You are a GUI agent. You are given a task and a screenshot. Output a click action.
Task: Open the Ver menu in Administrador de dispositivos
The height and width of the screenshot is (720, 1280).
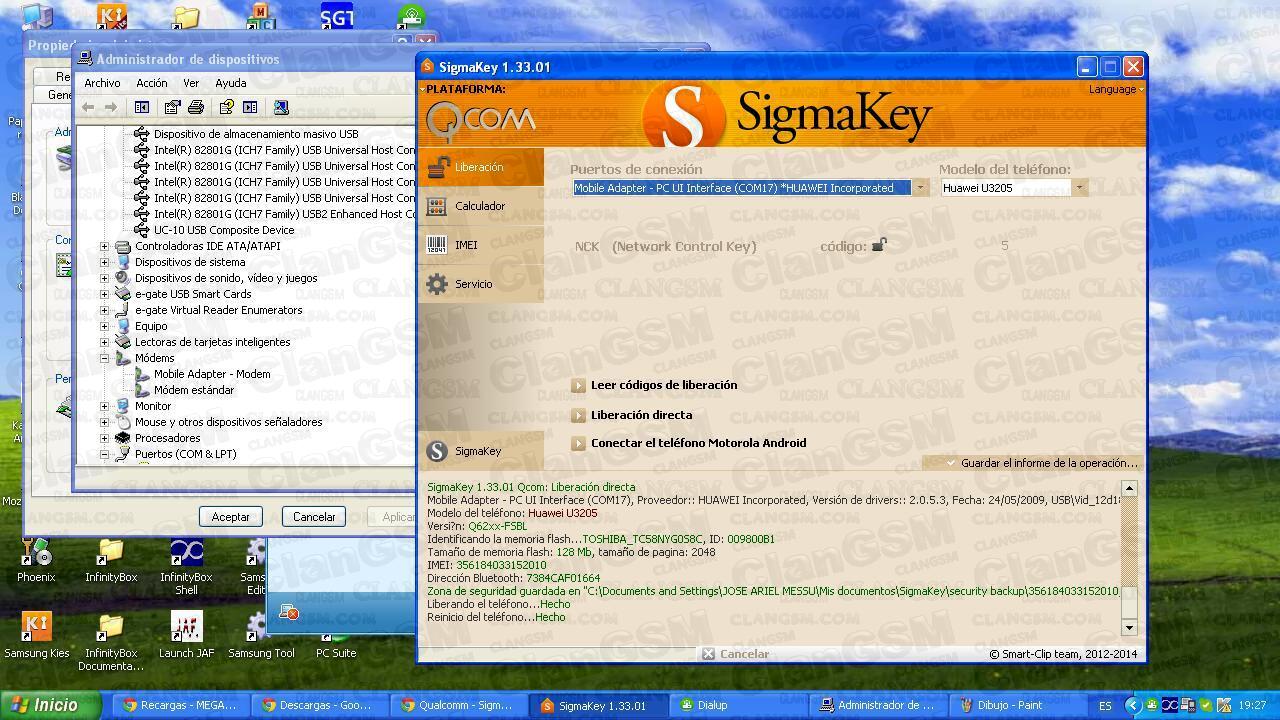click(191, 83)
